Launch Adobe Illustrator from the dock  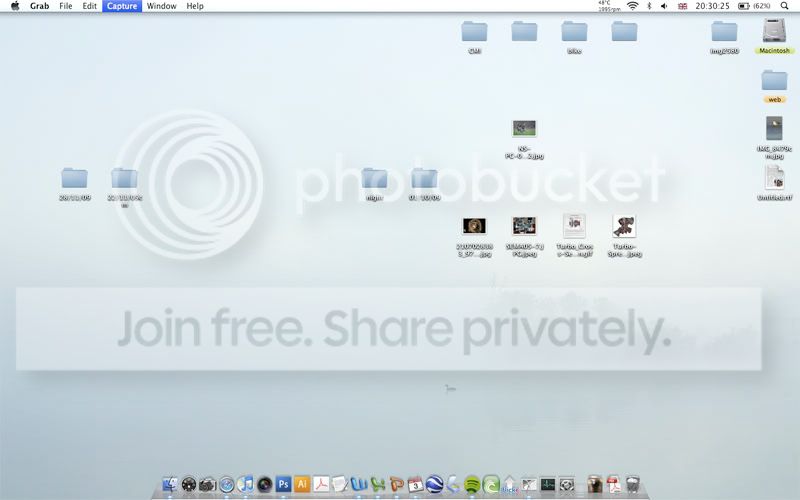pyautogui.click(x=302, y=484)
